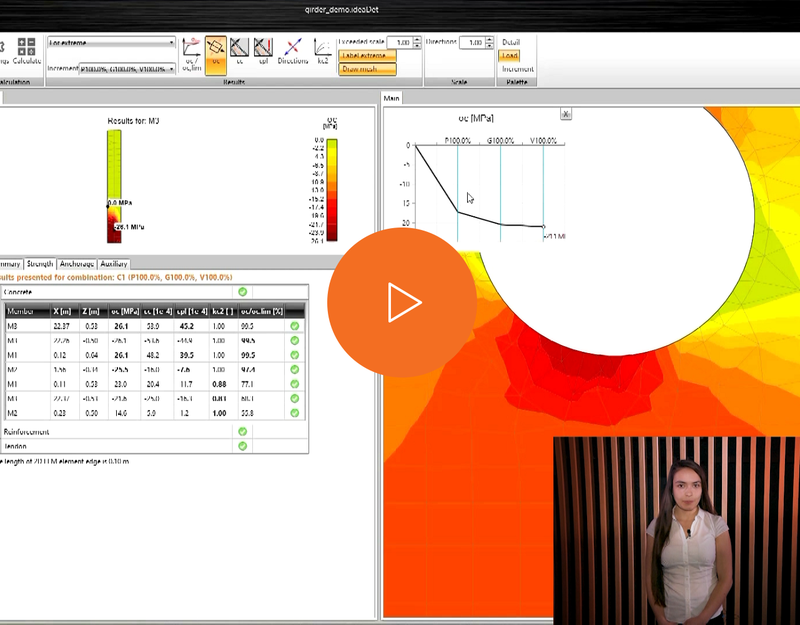Play the video with the orange button

[402, 303]
